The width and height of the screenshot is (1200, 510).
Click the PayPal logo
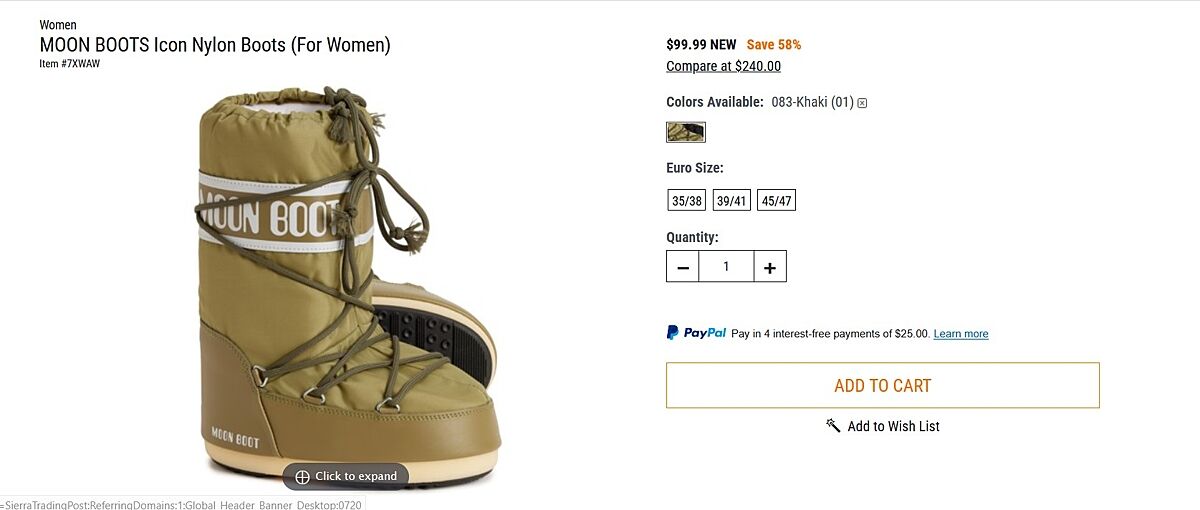[x=696, y=333]
